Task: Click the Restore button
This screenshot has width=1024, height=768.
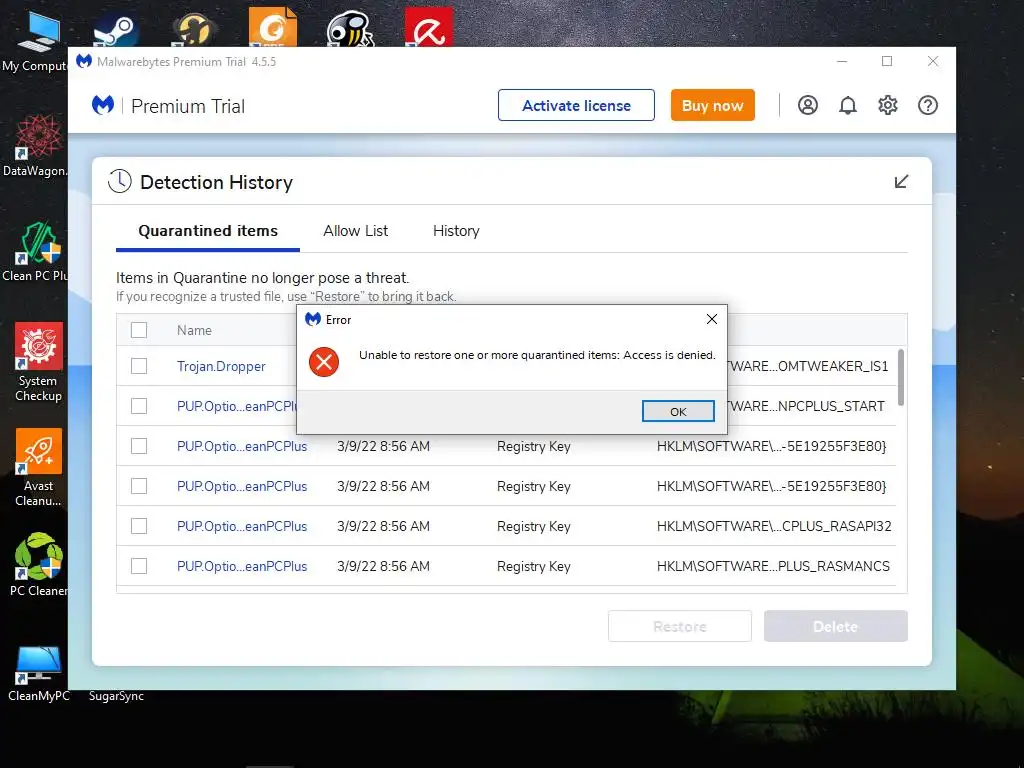Action: [x=680, y=626]
